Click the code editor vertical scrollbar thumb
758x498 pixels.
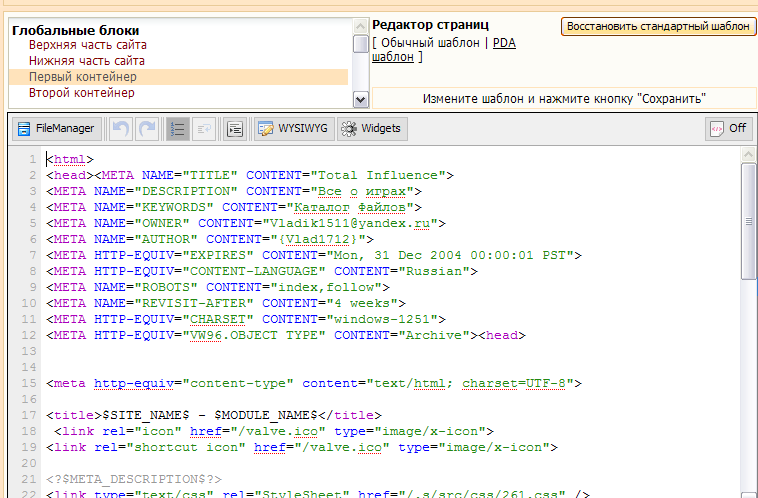749,220
